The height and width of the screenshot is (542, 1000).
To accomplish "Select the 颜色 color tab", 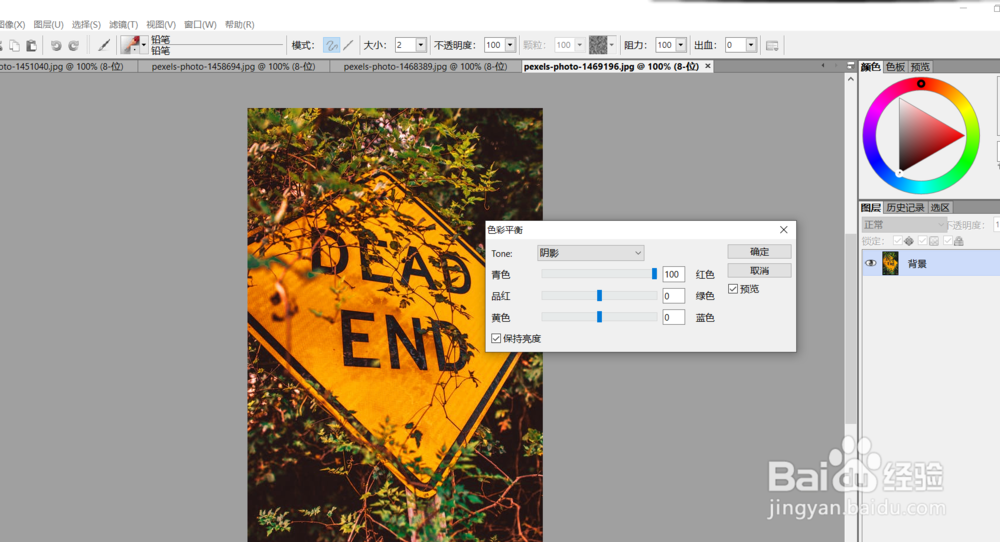I will point(871,67).
